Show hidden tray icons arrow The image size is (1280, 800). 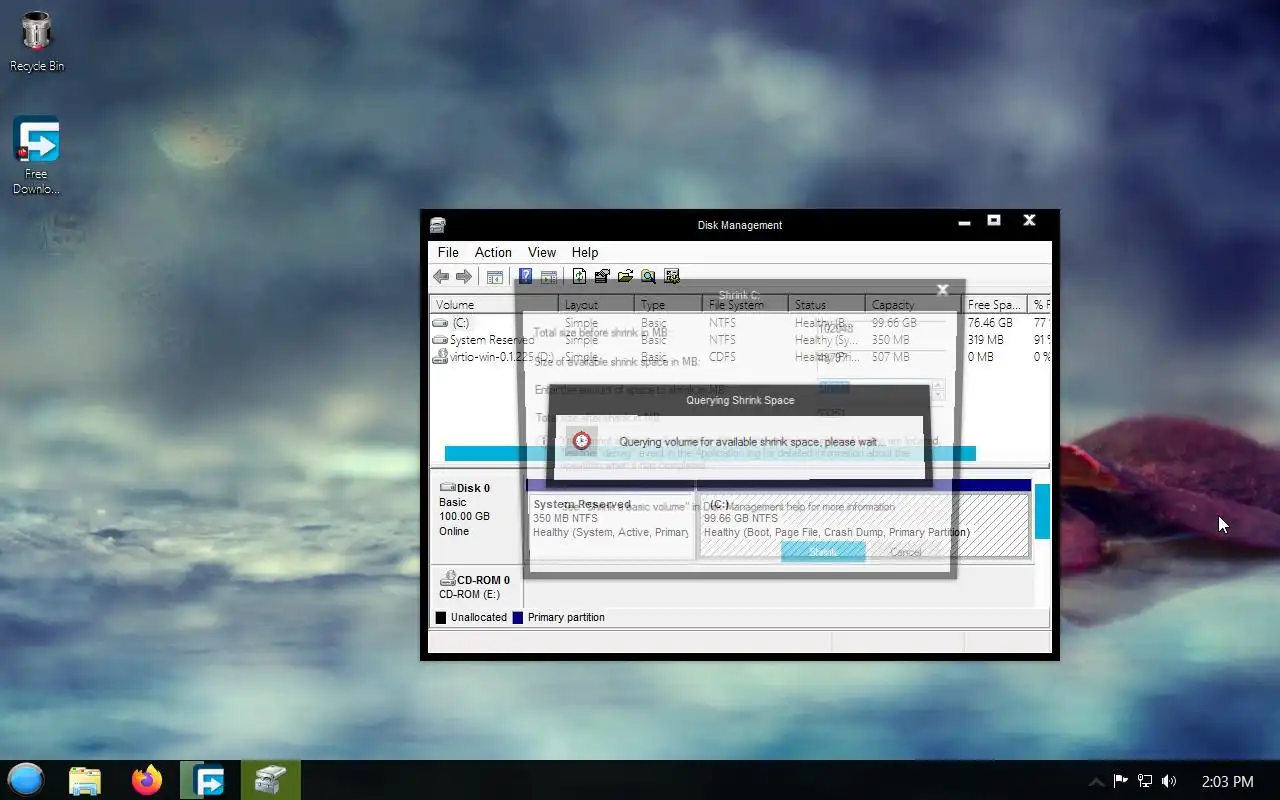[x=1096, y=781]
